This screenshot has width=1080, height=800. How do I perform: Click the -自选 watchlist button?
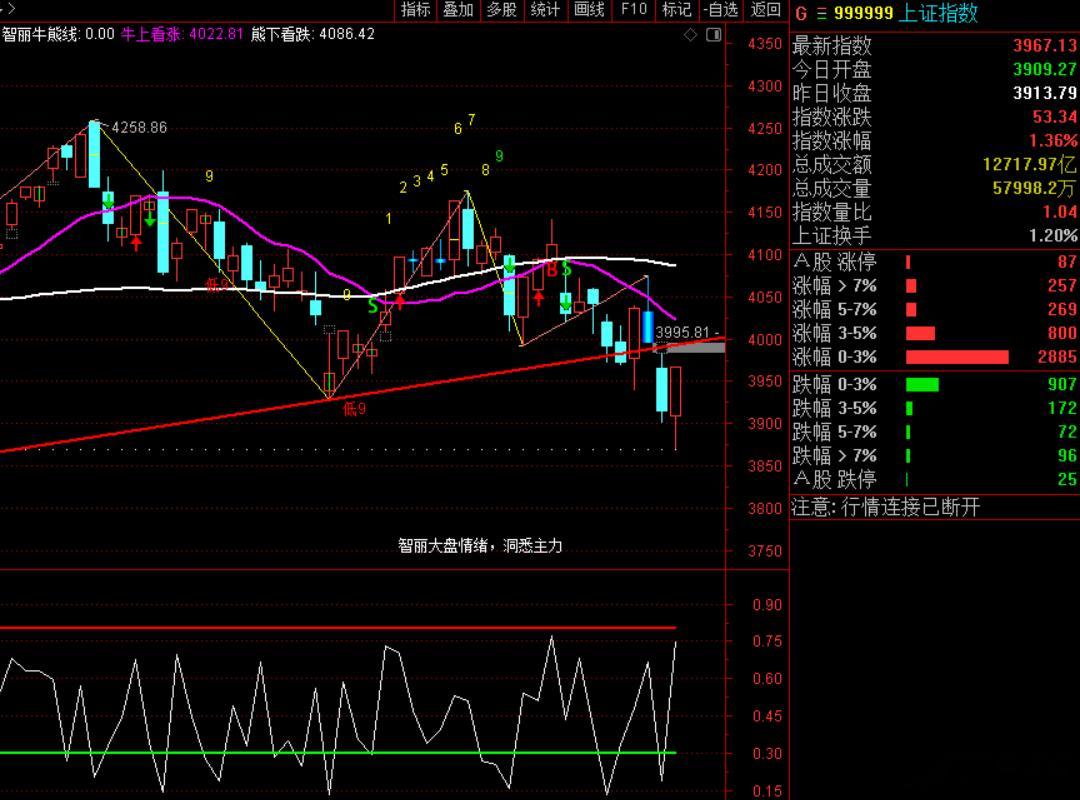pos(721,10)
